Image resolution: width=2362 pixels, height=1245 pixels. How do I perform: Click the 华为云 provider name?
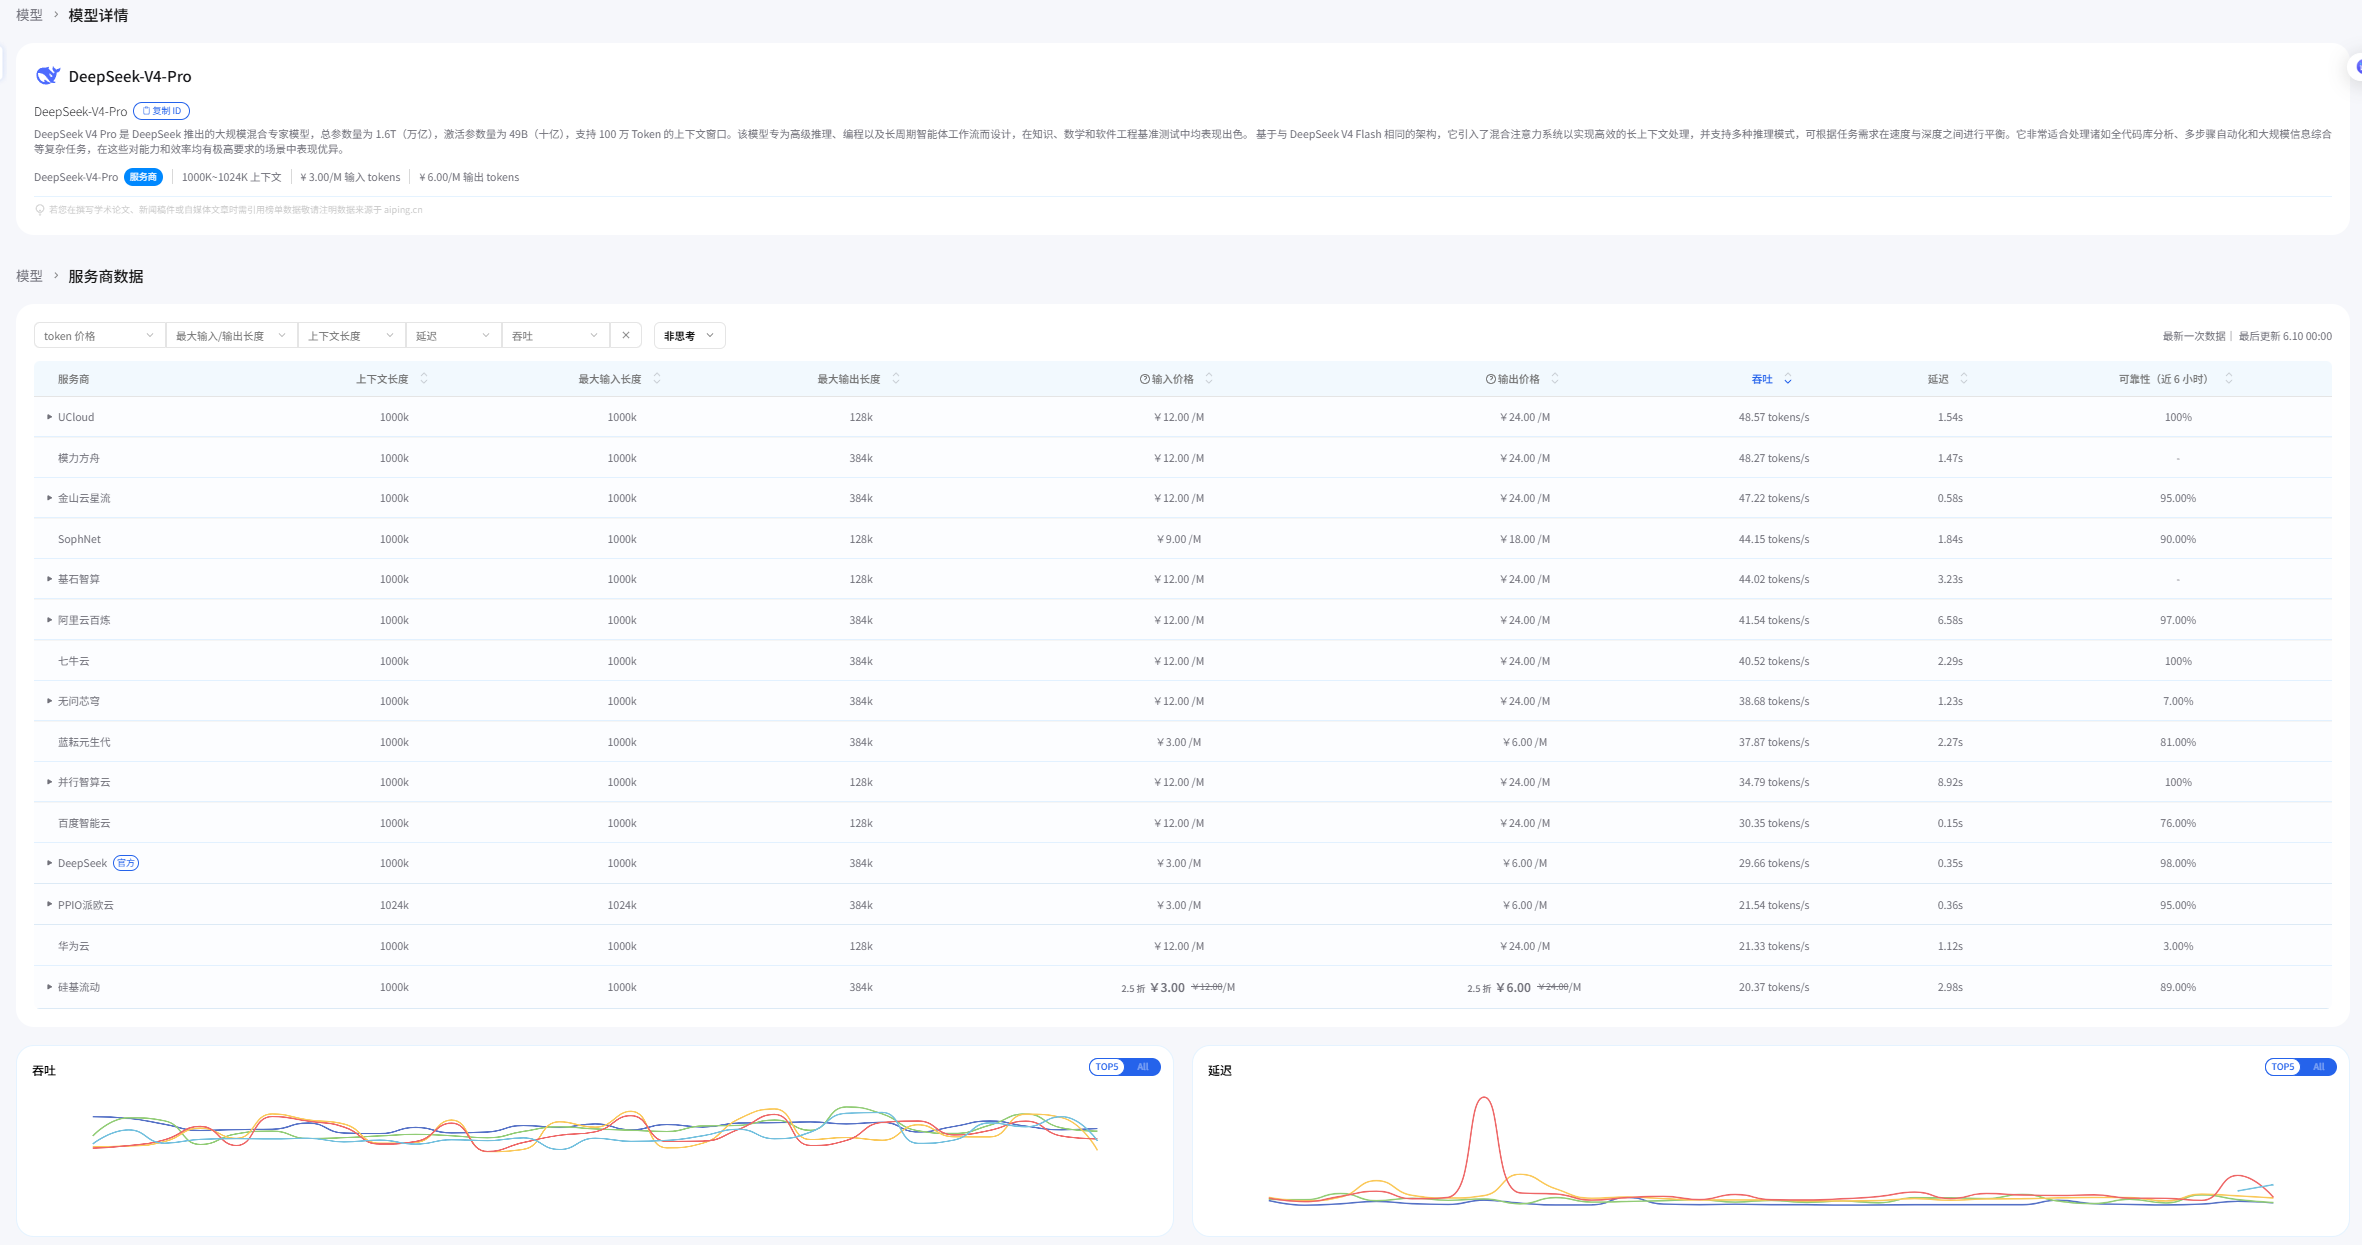[74, 946]
